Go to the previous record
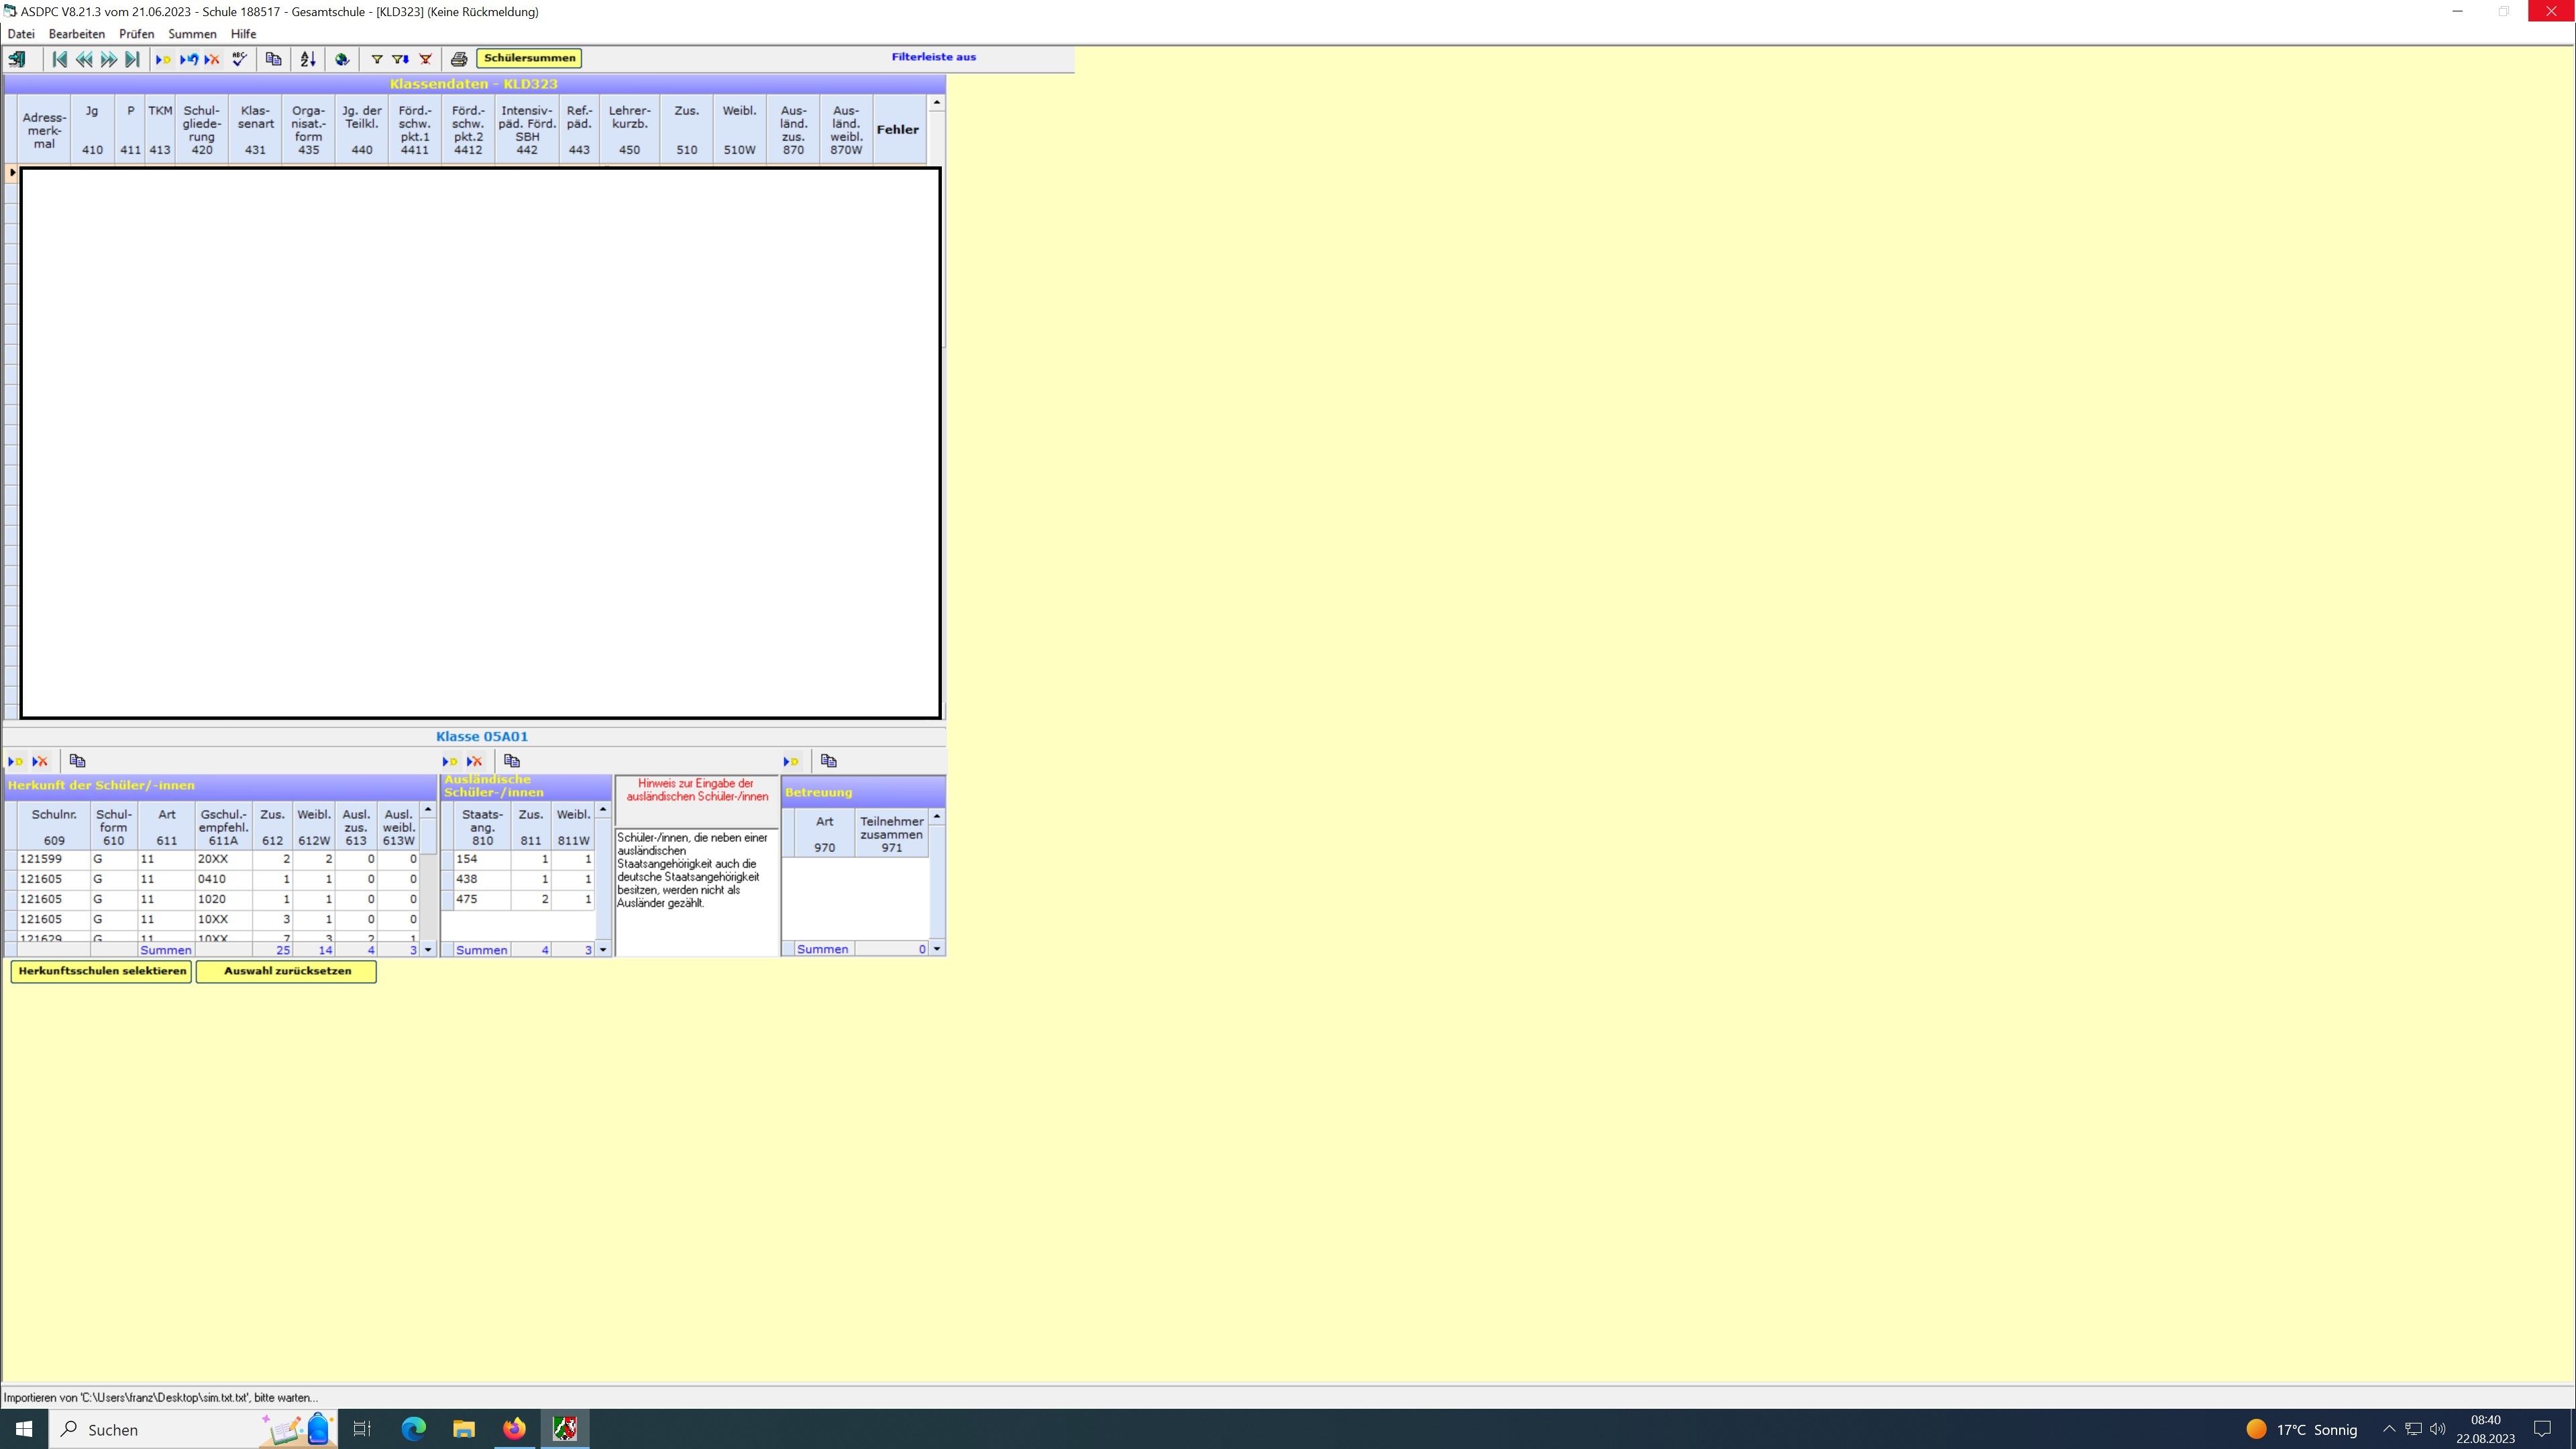 pyautogui.click(x=84, y=59)
